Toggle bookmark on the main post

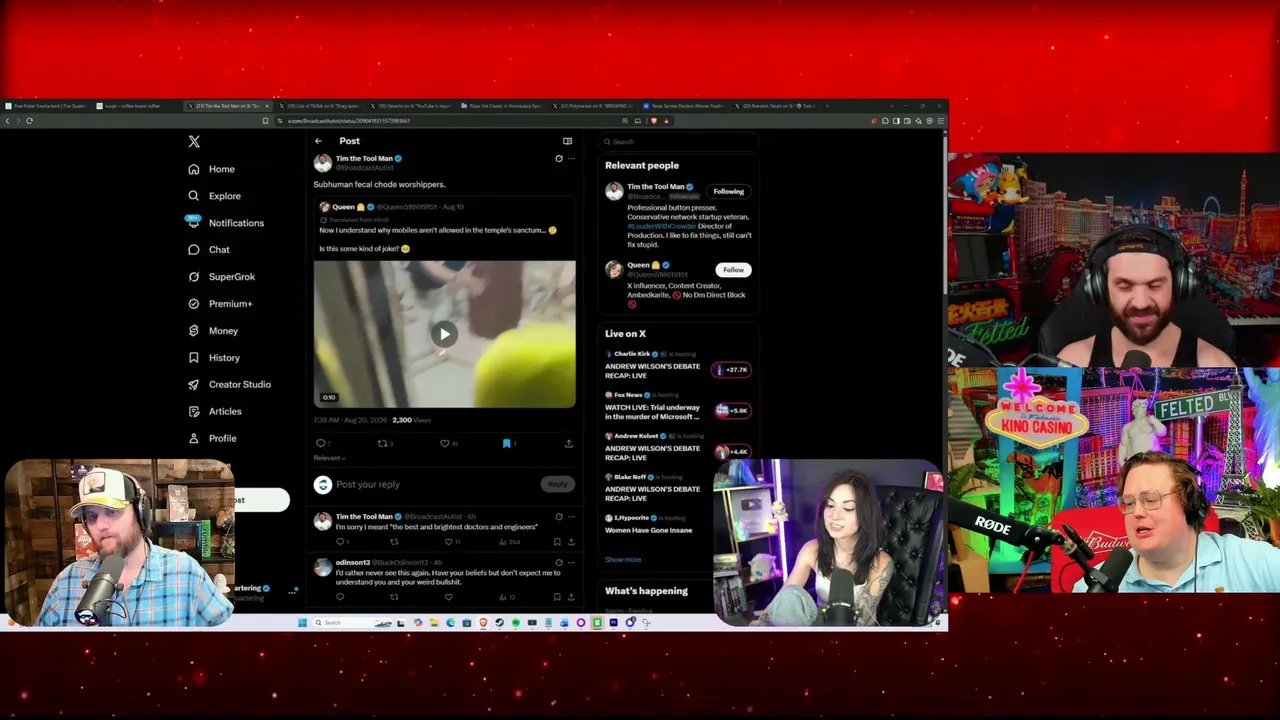(507, 443)
